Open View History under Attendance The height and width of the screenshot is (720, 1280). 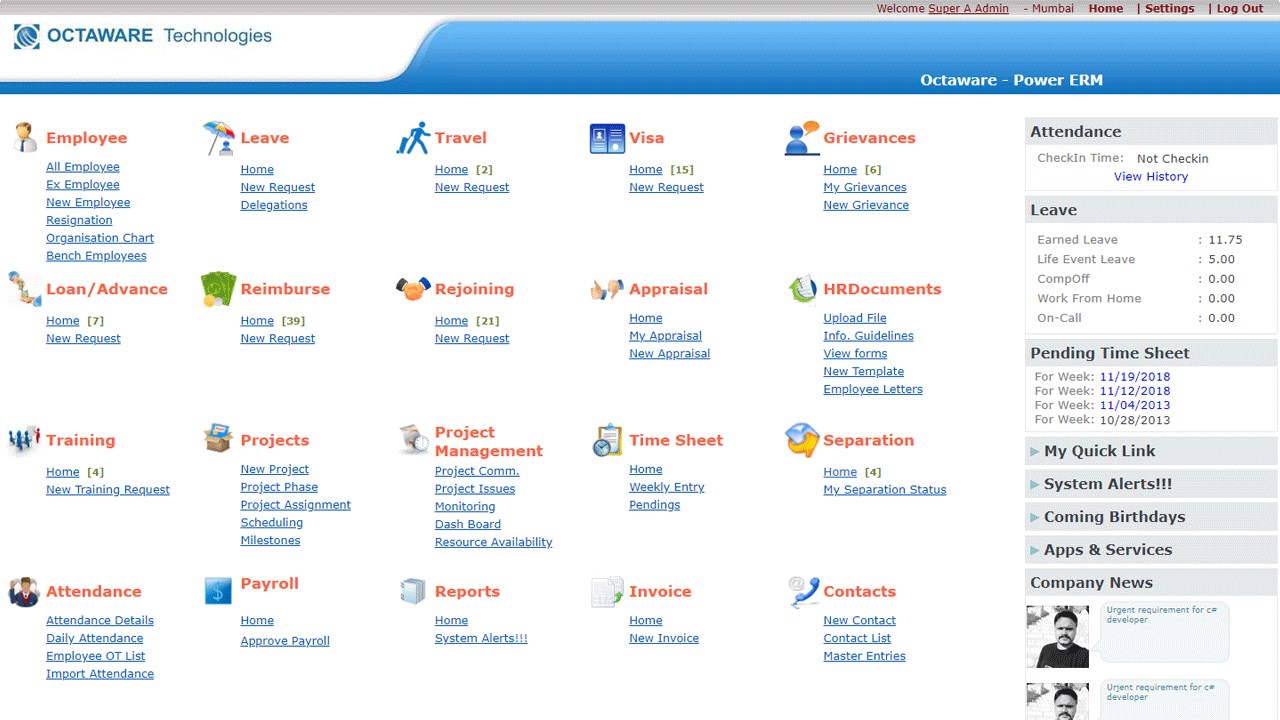pyautogui.click(x=1151, y=177)
